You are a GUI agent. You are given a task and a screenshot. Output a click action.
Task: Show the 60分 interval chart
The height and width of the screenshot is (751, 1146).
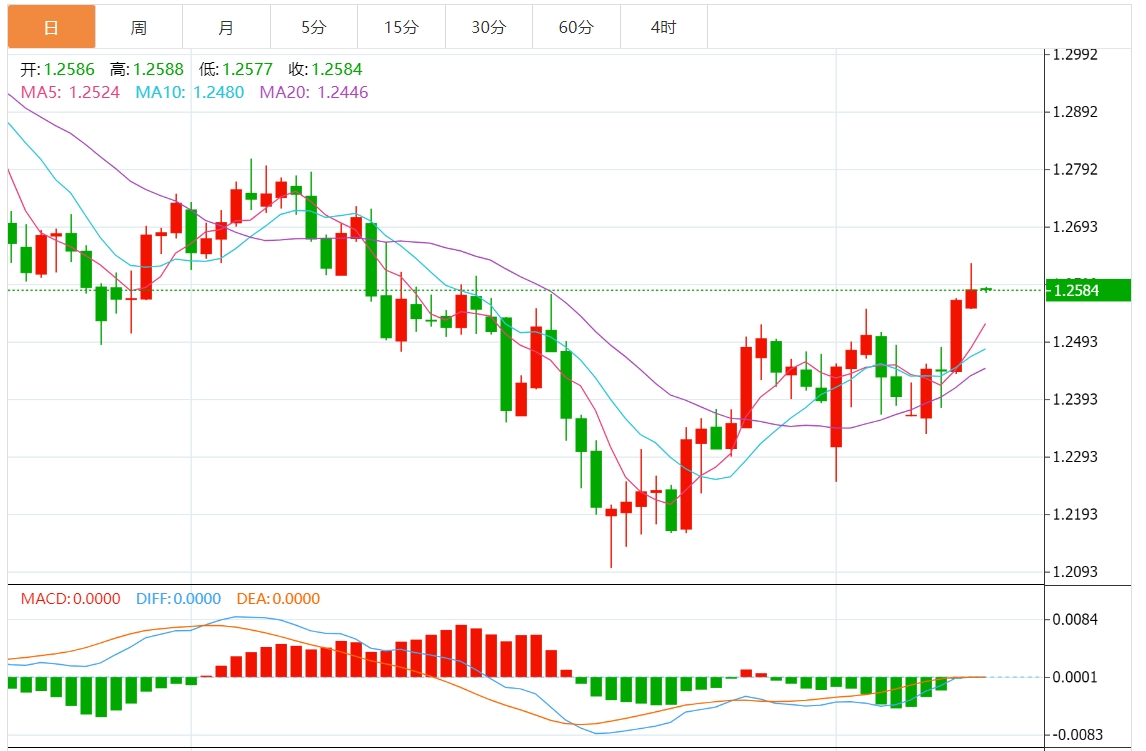[576, 27]
